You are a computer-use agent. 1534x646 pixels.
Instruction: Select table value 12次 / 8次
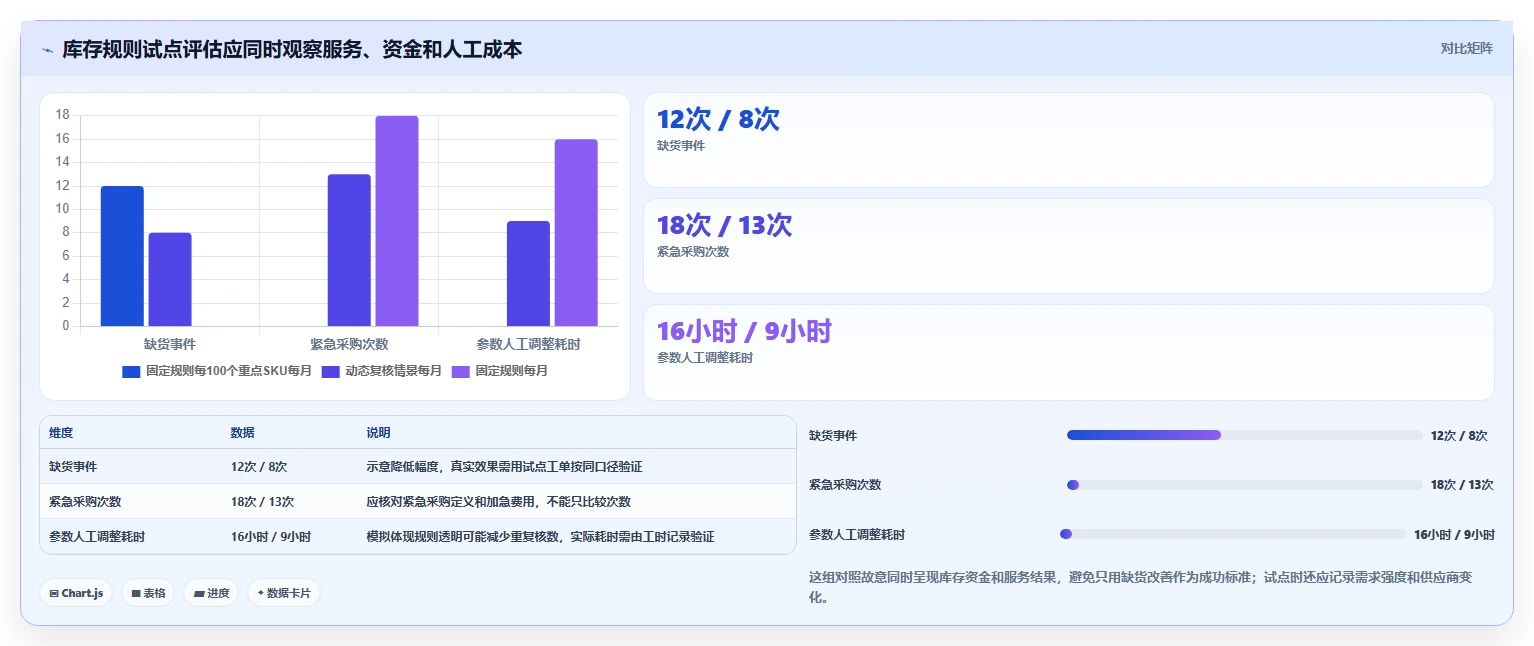coord(259,467)
